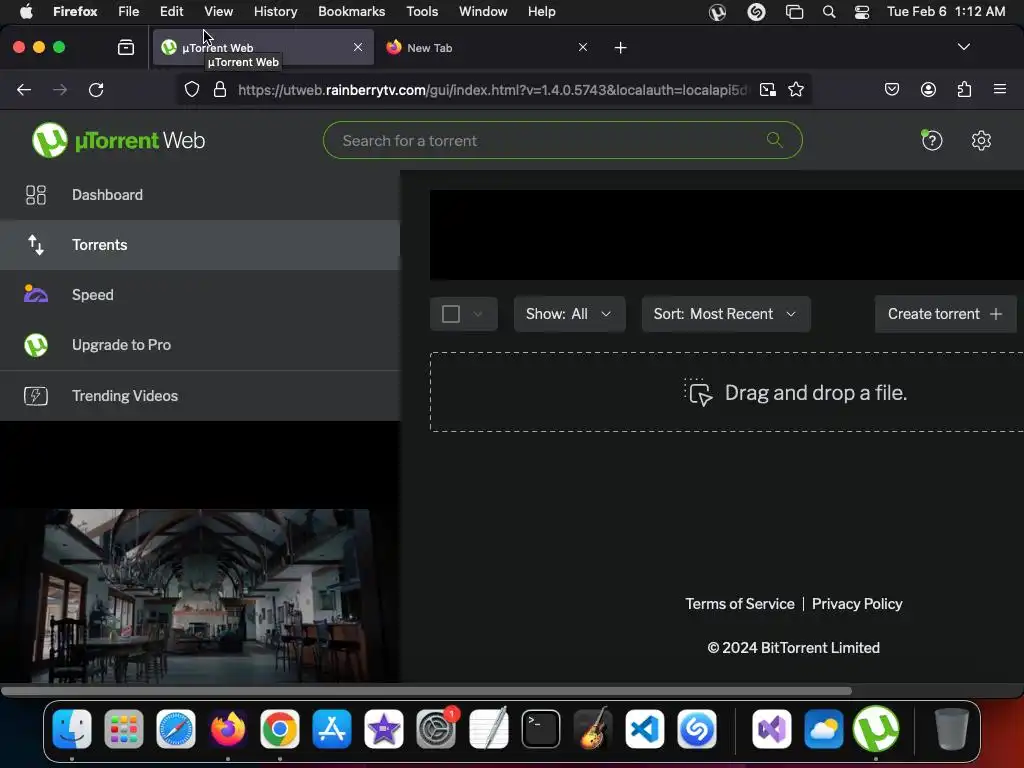
Task: Open Google Chrome from the Dock
Action: 280,729
